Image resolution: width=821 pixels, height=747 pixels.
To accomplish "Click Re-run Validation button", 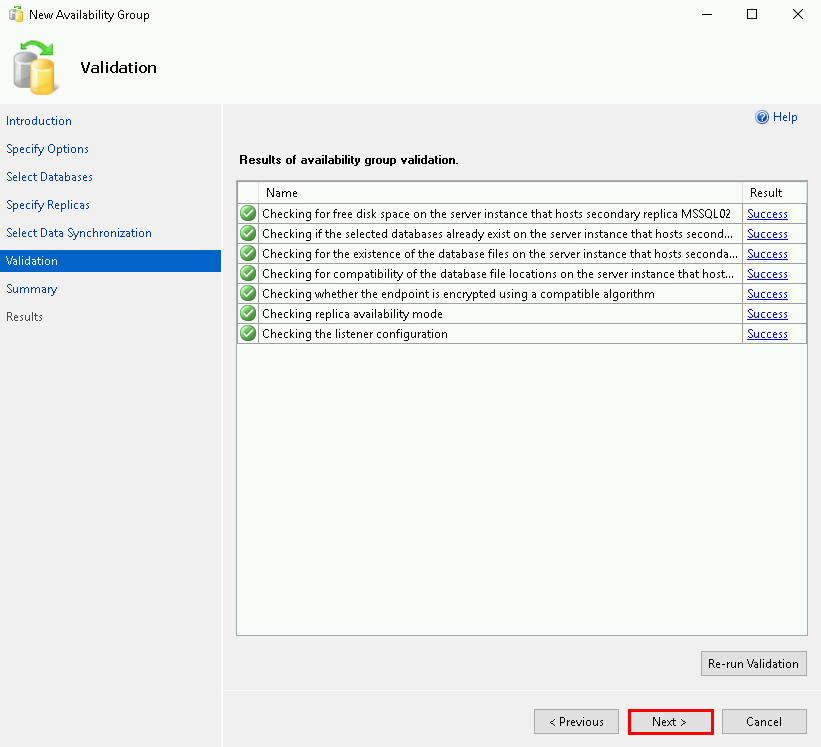I will pos(753,663).
